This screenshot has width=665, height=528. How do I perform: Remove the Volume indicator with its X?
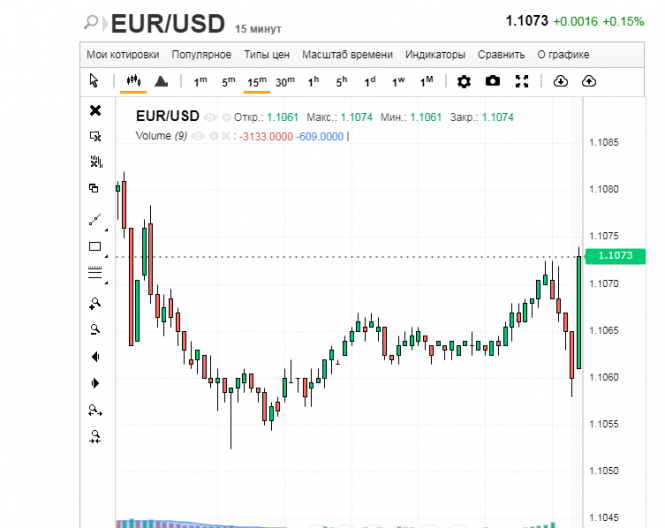[226, 136]
